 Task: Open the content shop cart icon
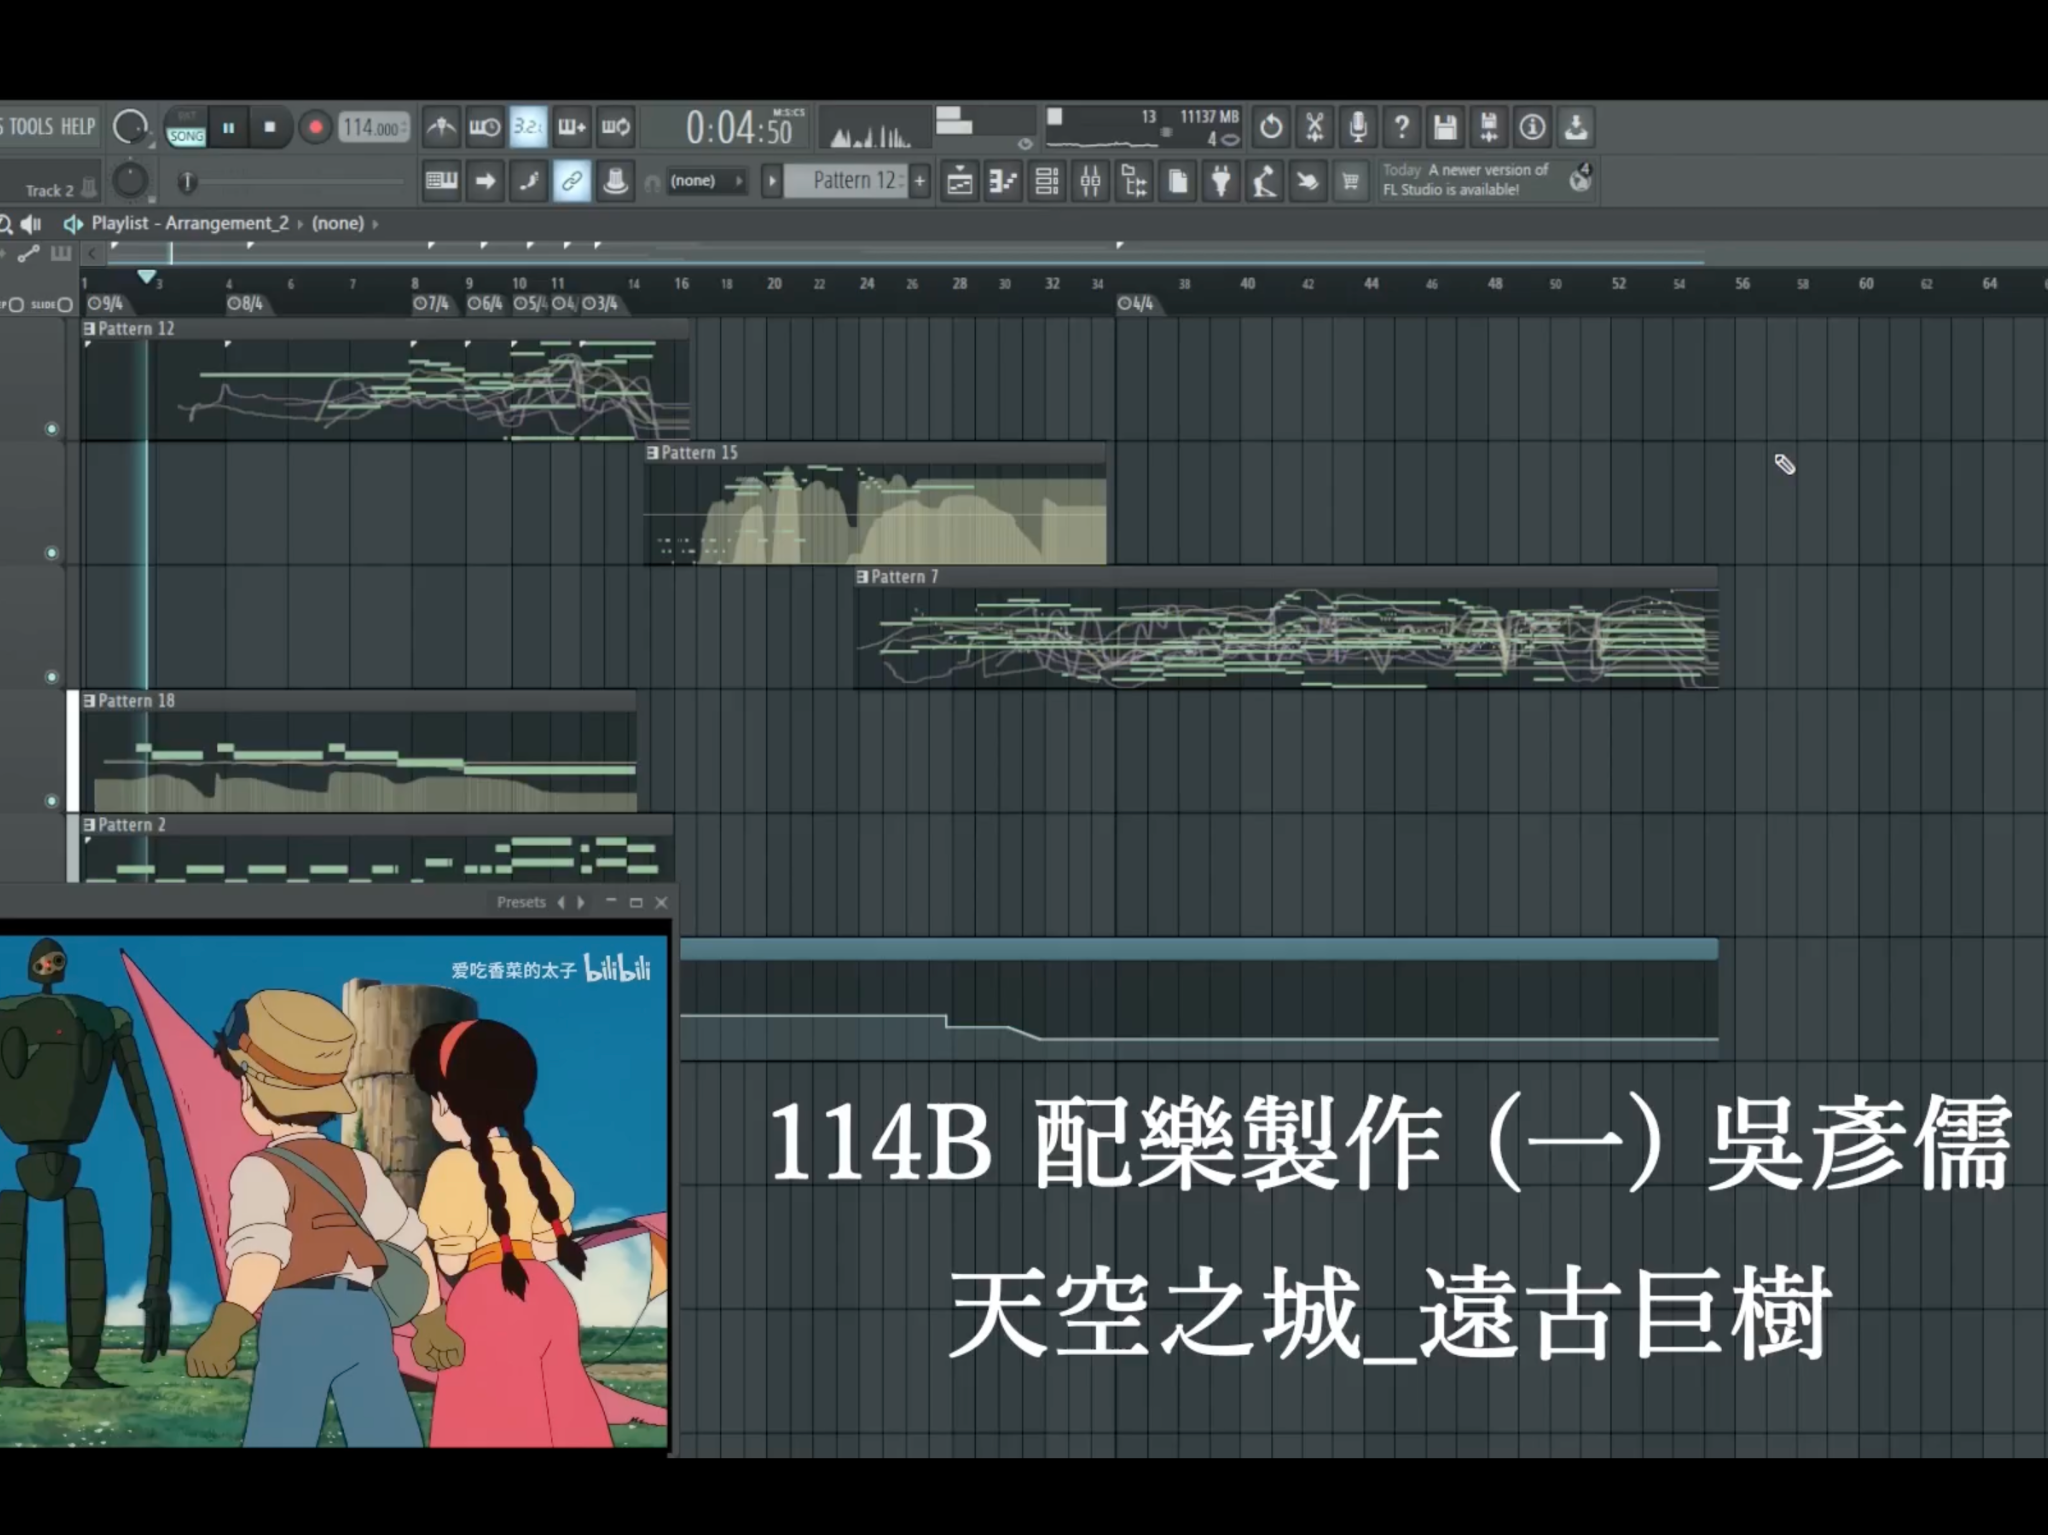click(x=1351, y=181)
